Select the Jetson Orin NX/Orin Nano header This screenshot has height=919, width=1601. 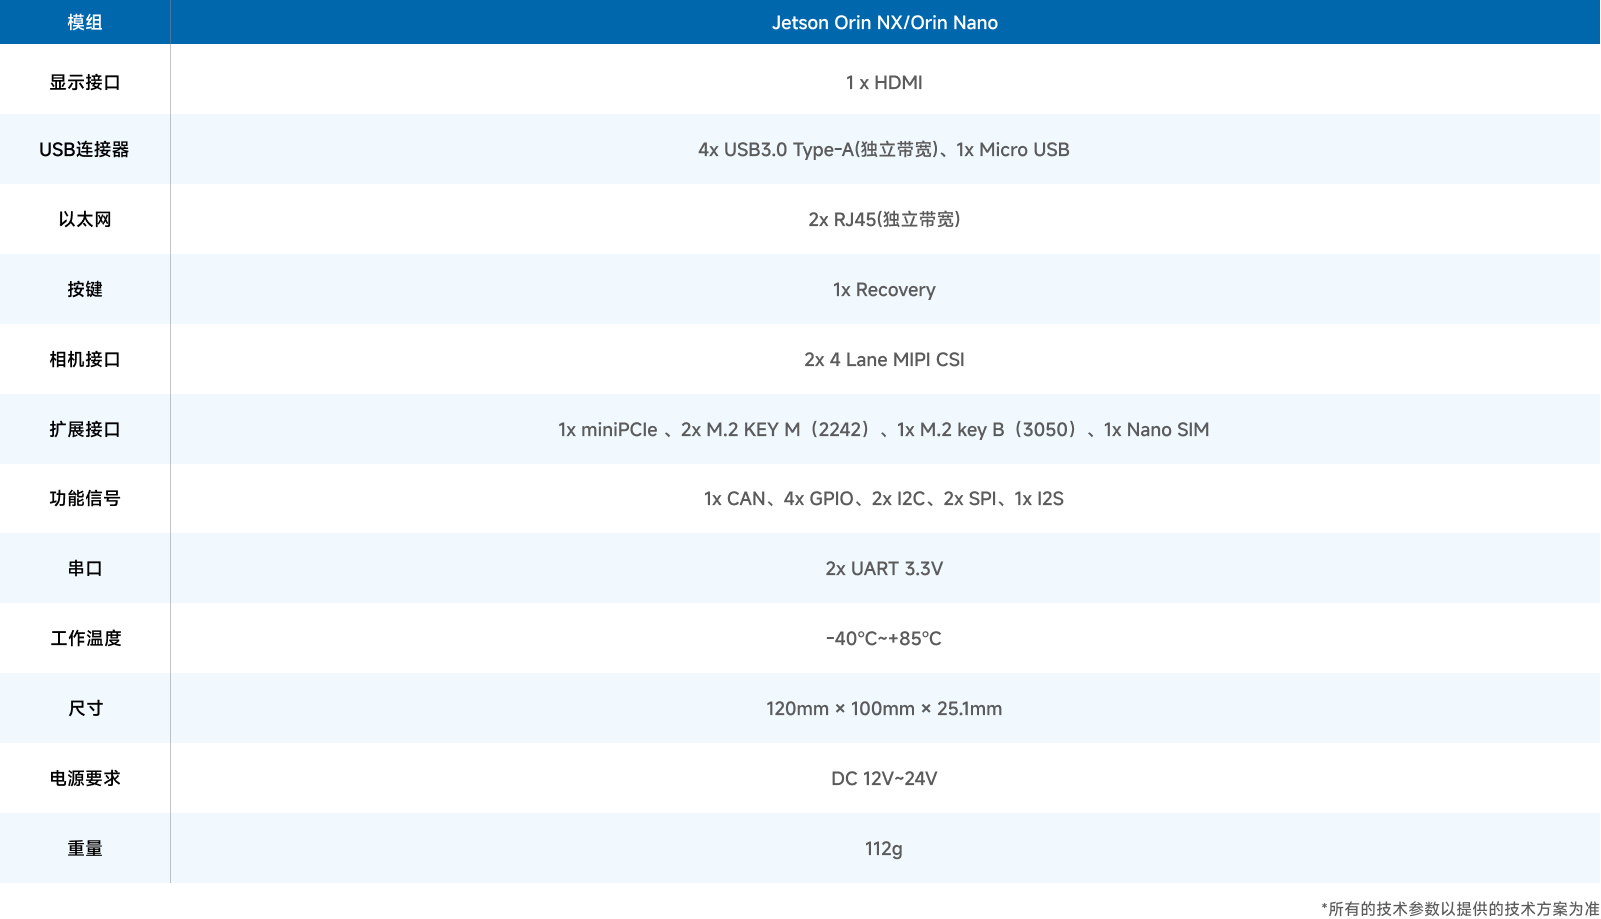pyautogui.click(x=885, y=22)
